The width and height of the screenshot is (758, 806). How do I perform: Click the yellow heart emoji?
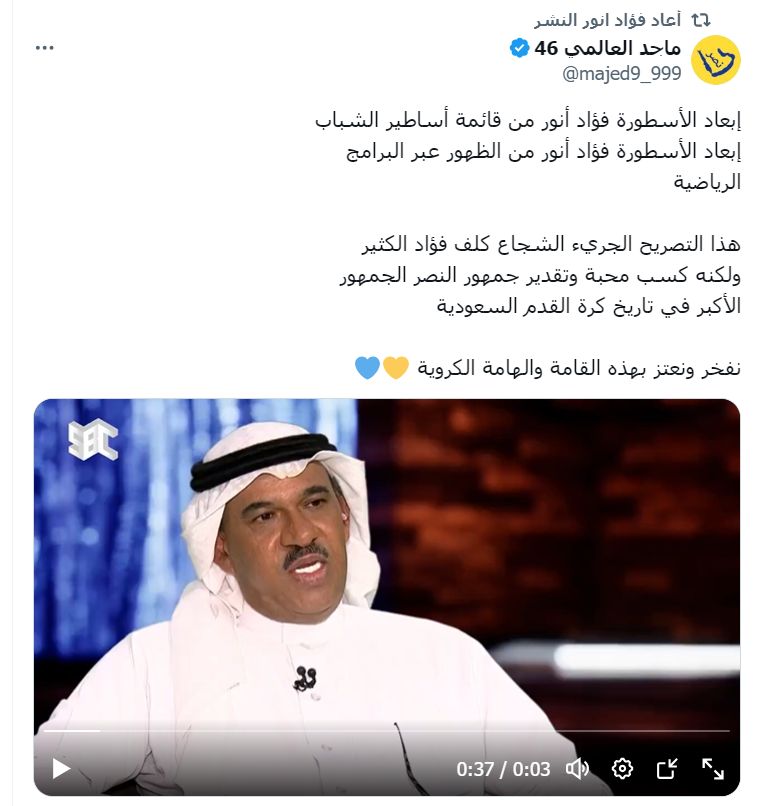pyautogui.click(x=396, y=368)
